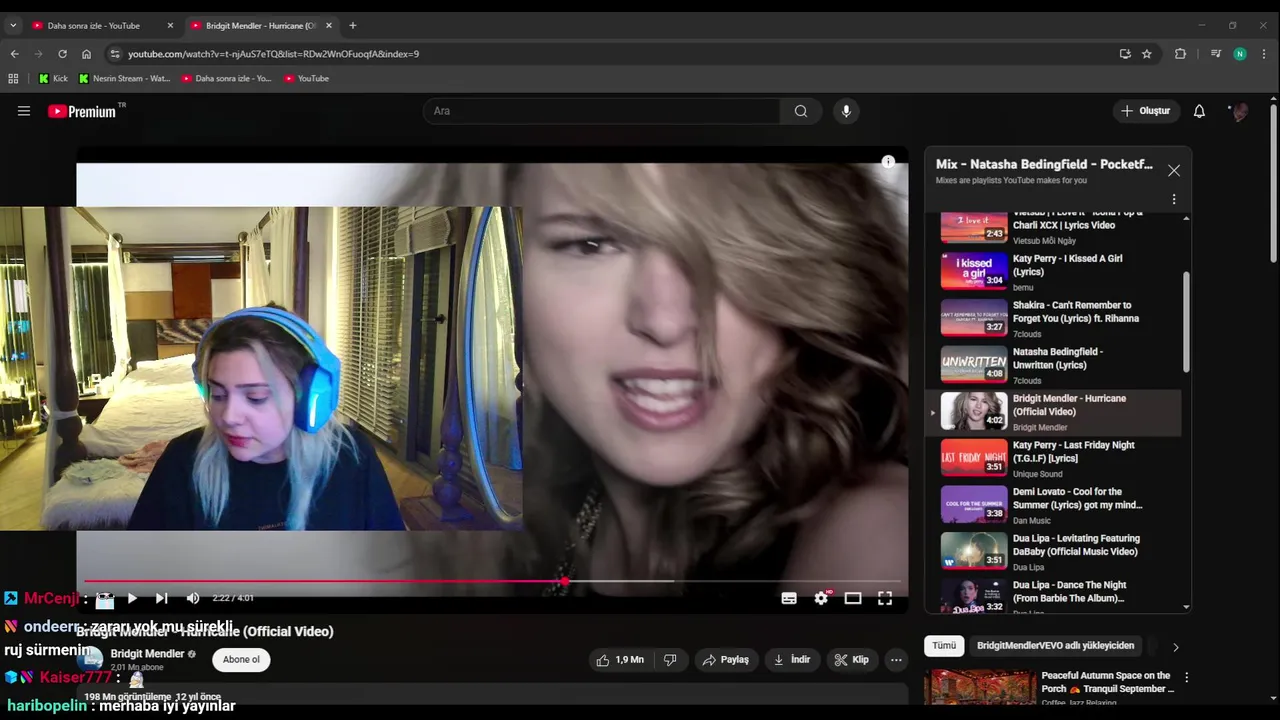Toggle subtitles in the video player
The image size is (1280, 720).
pyautogui.click(x=789, y=598)
